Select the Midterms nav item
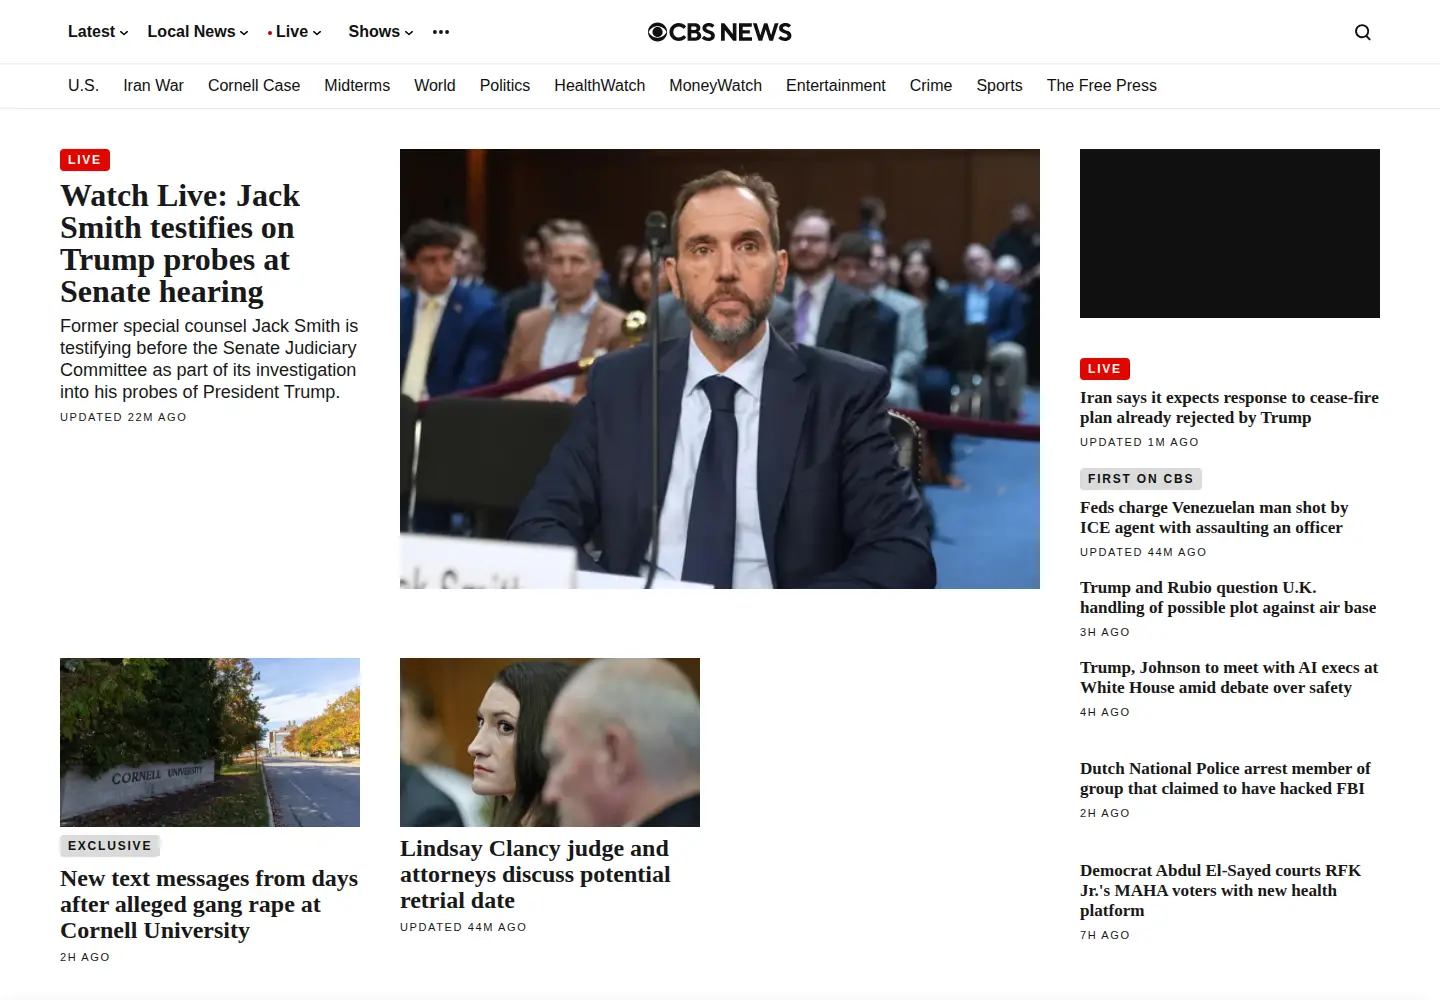Image resolution: width=1440 pixels, height=1000 pixels. 357,86
